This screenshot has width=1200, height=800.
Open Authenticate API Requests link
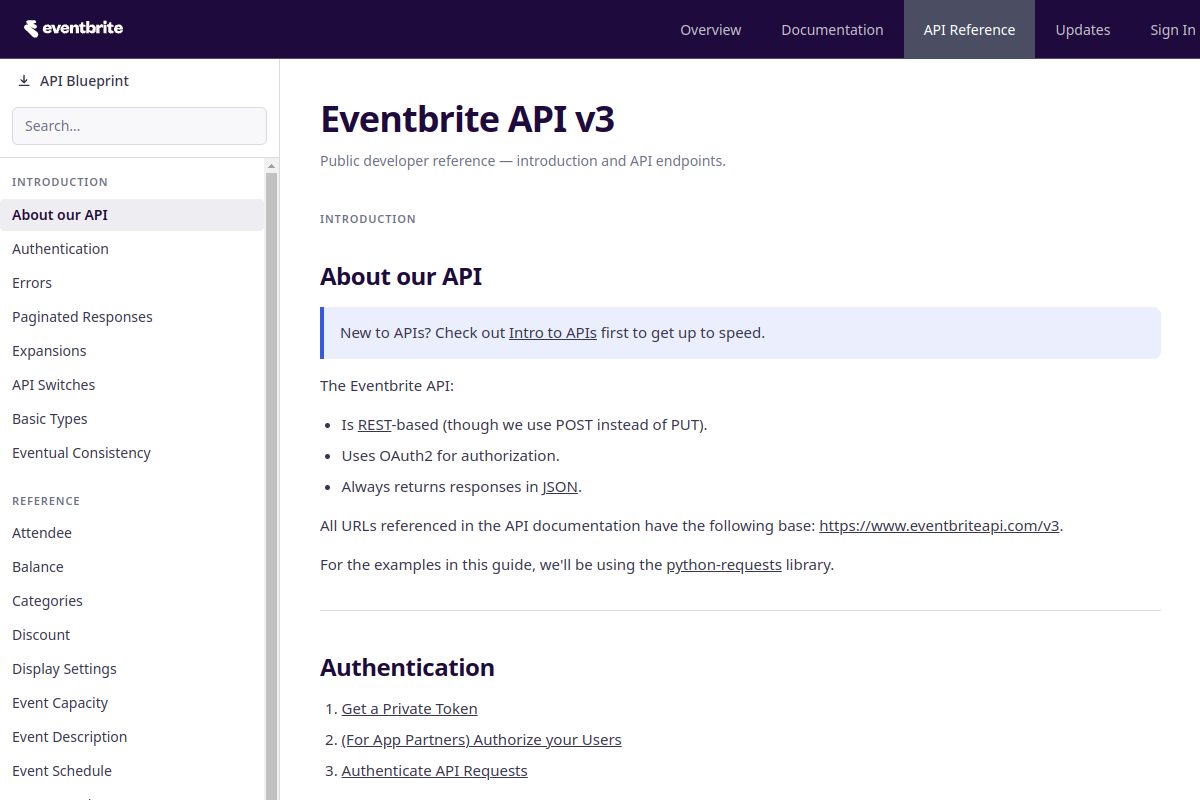434,771
